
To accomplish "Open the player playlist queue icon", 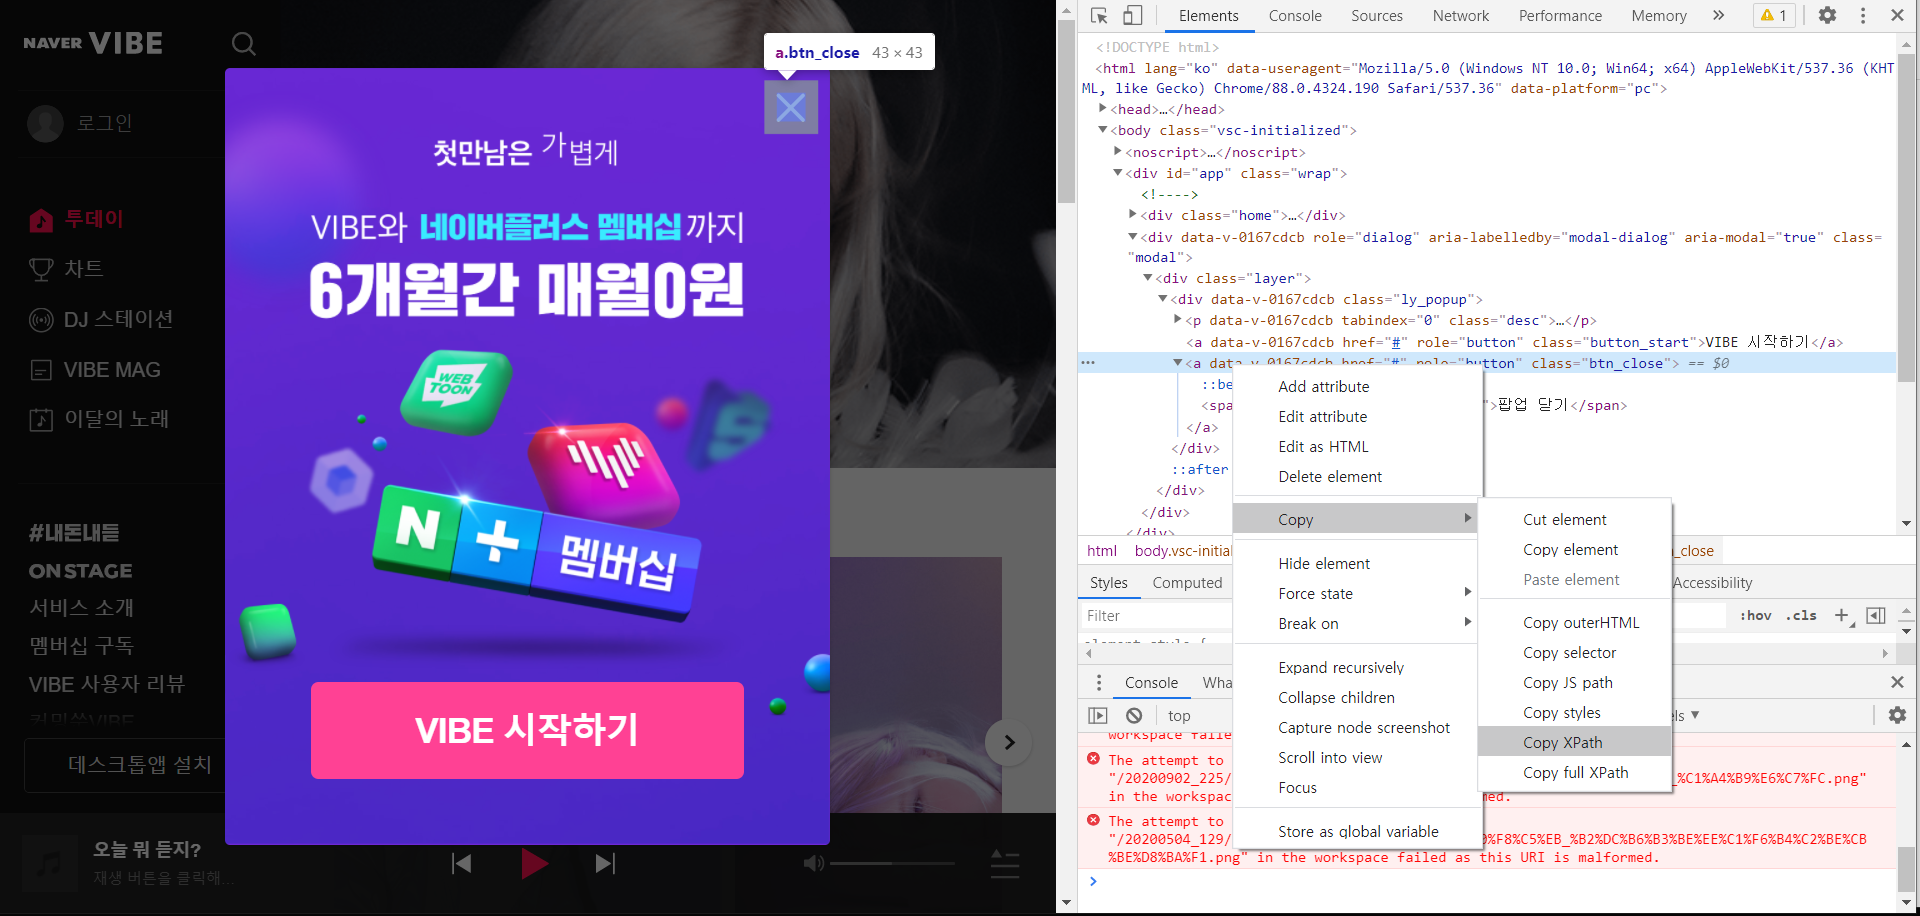I will (1004, 864).
